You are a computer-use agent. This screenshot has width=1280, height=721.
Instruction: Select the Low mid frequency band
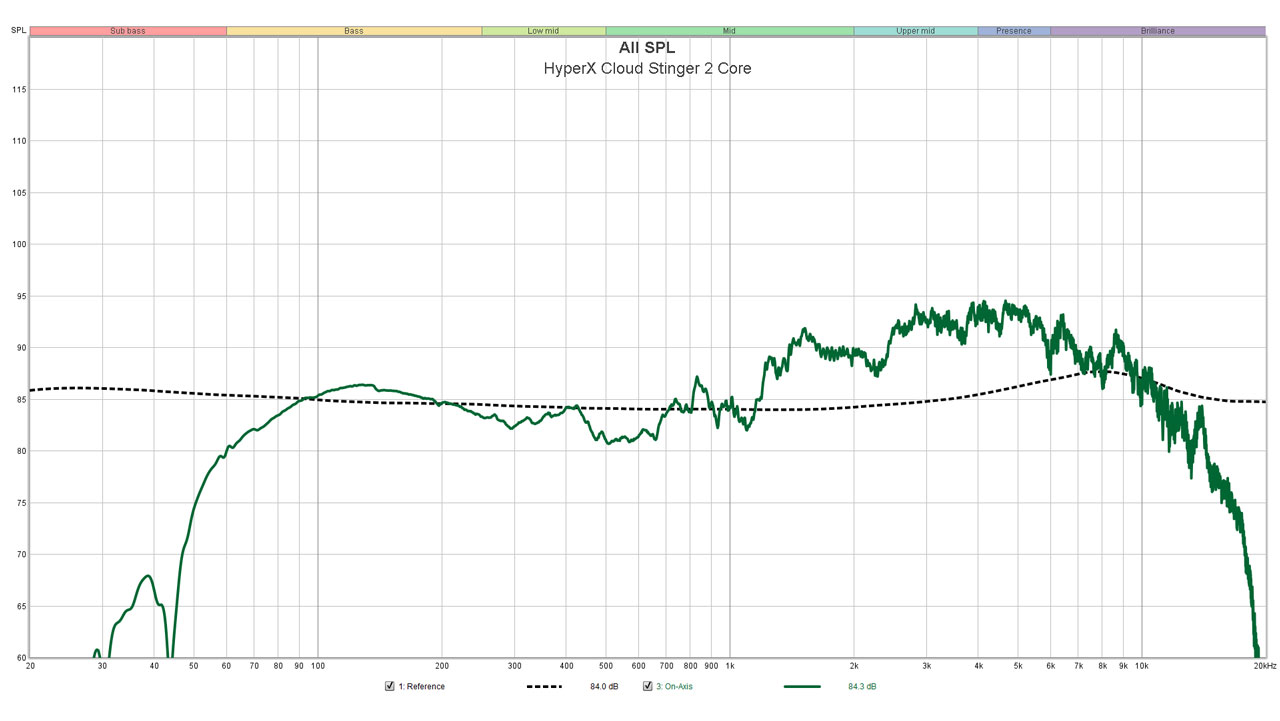(543, 31)
